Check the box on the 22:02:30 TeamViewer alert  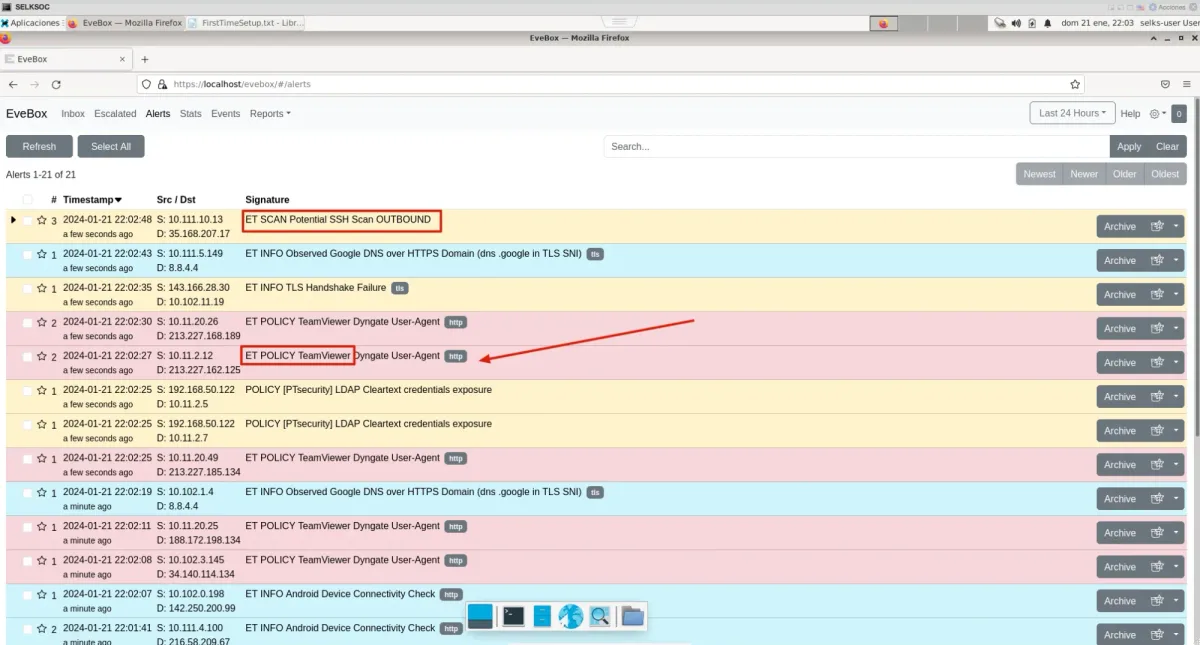pyautogui.click(x=28, y=322)
